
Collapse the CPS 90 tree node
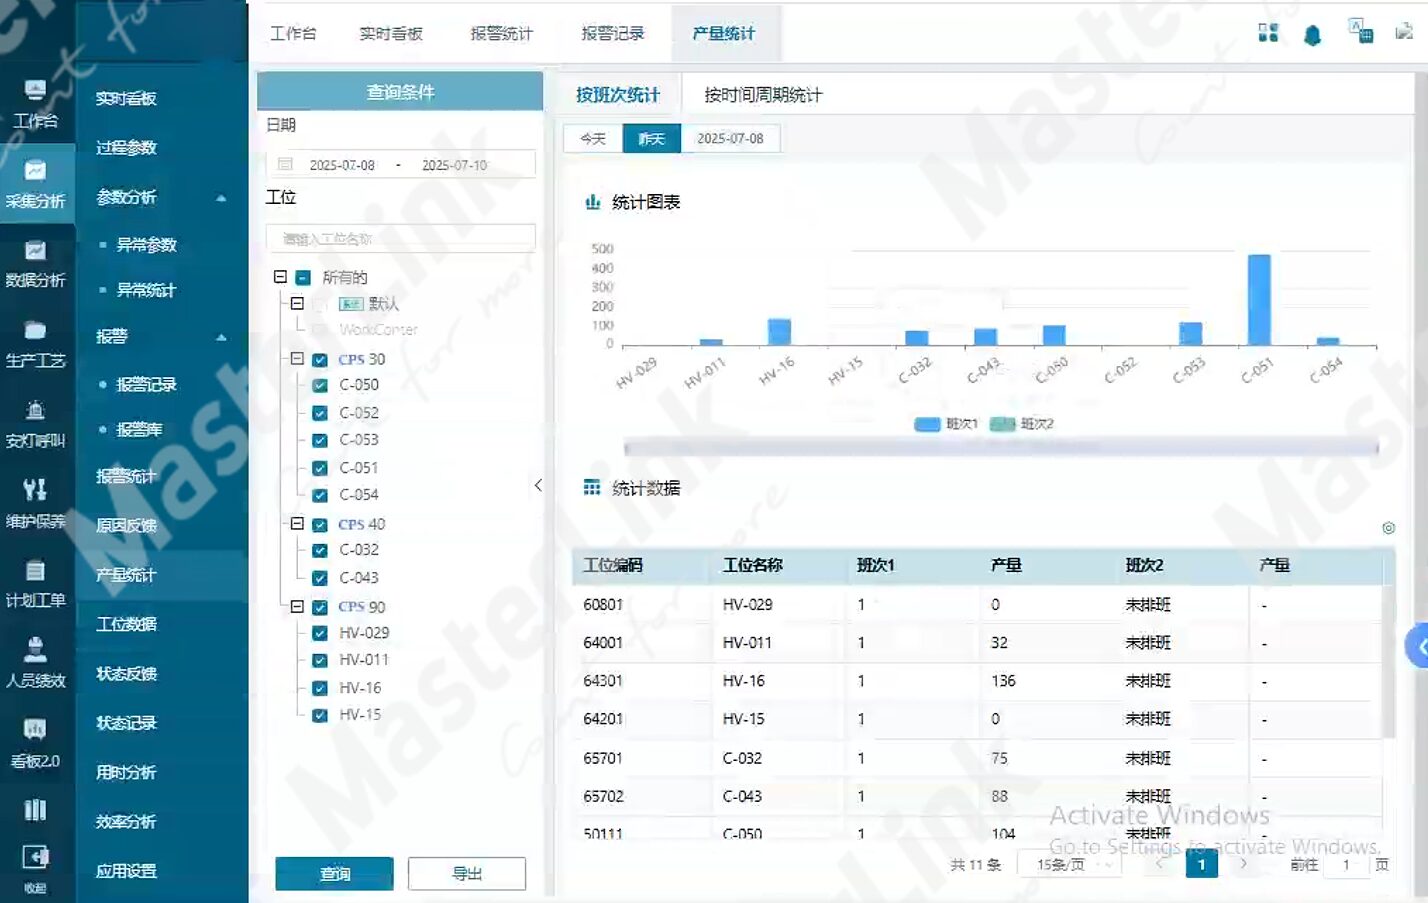(x=297, y=606)
